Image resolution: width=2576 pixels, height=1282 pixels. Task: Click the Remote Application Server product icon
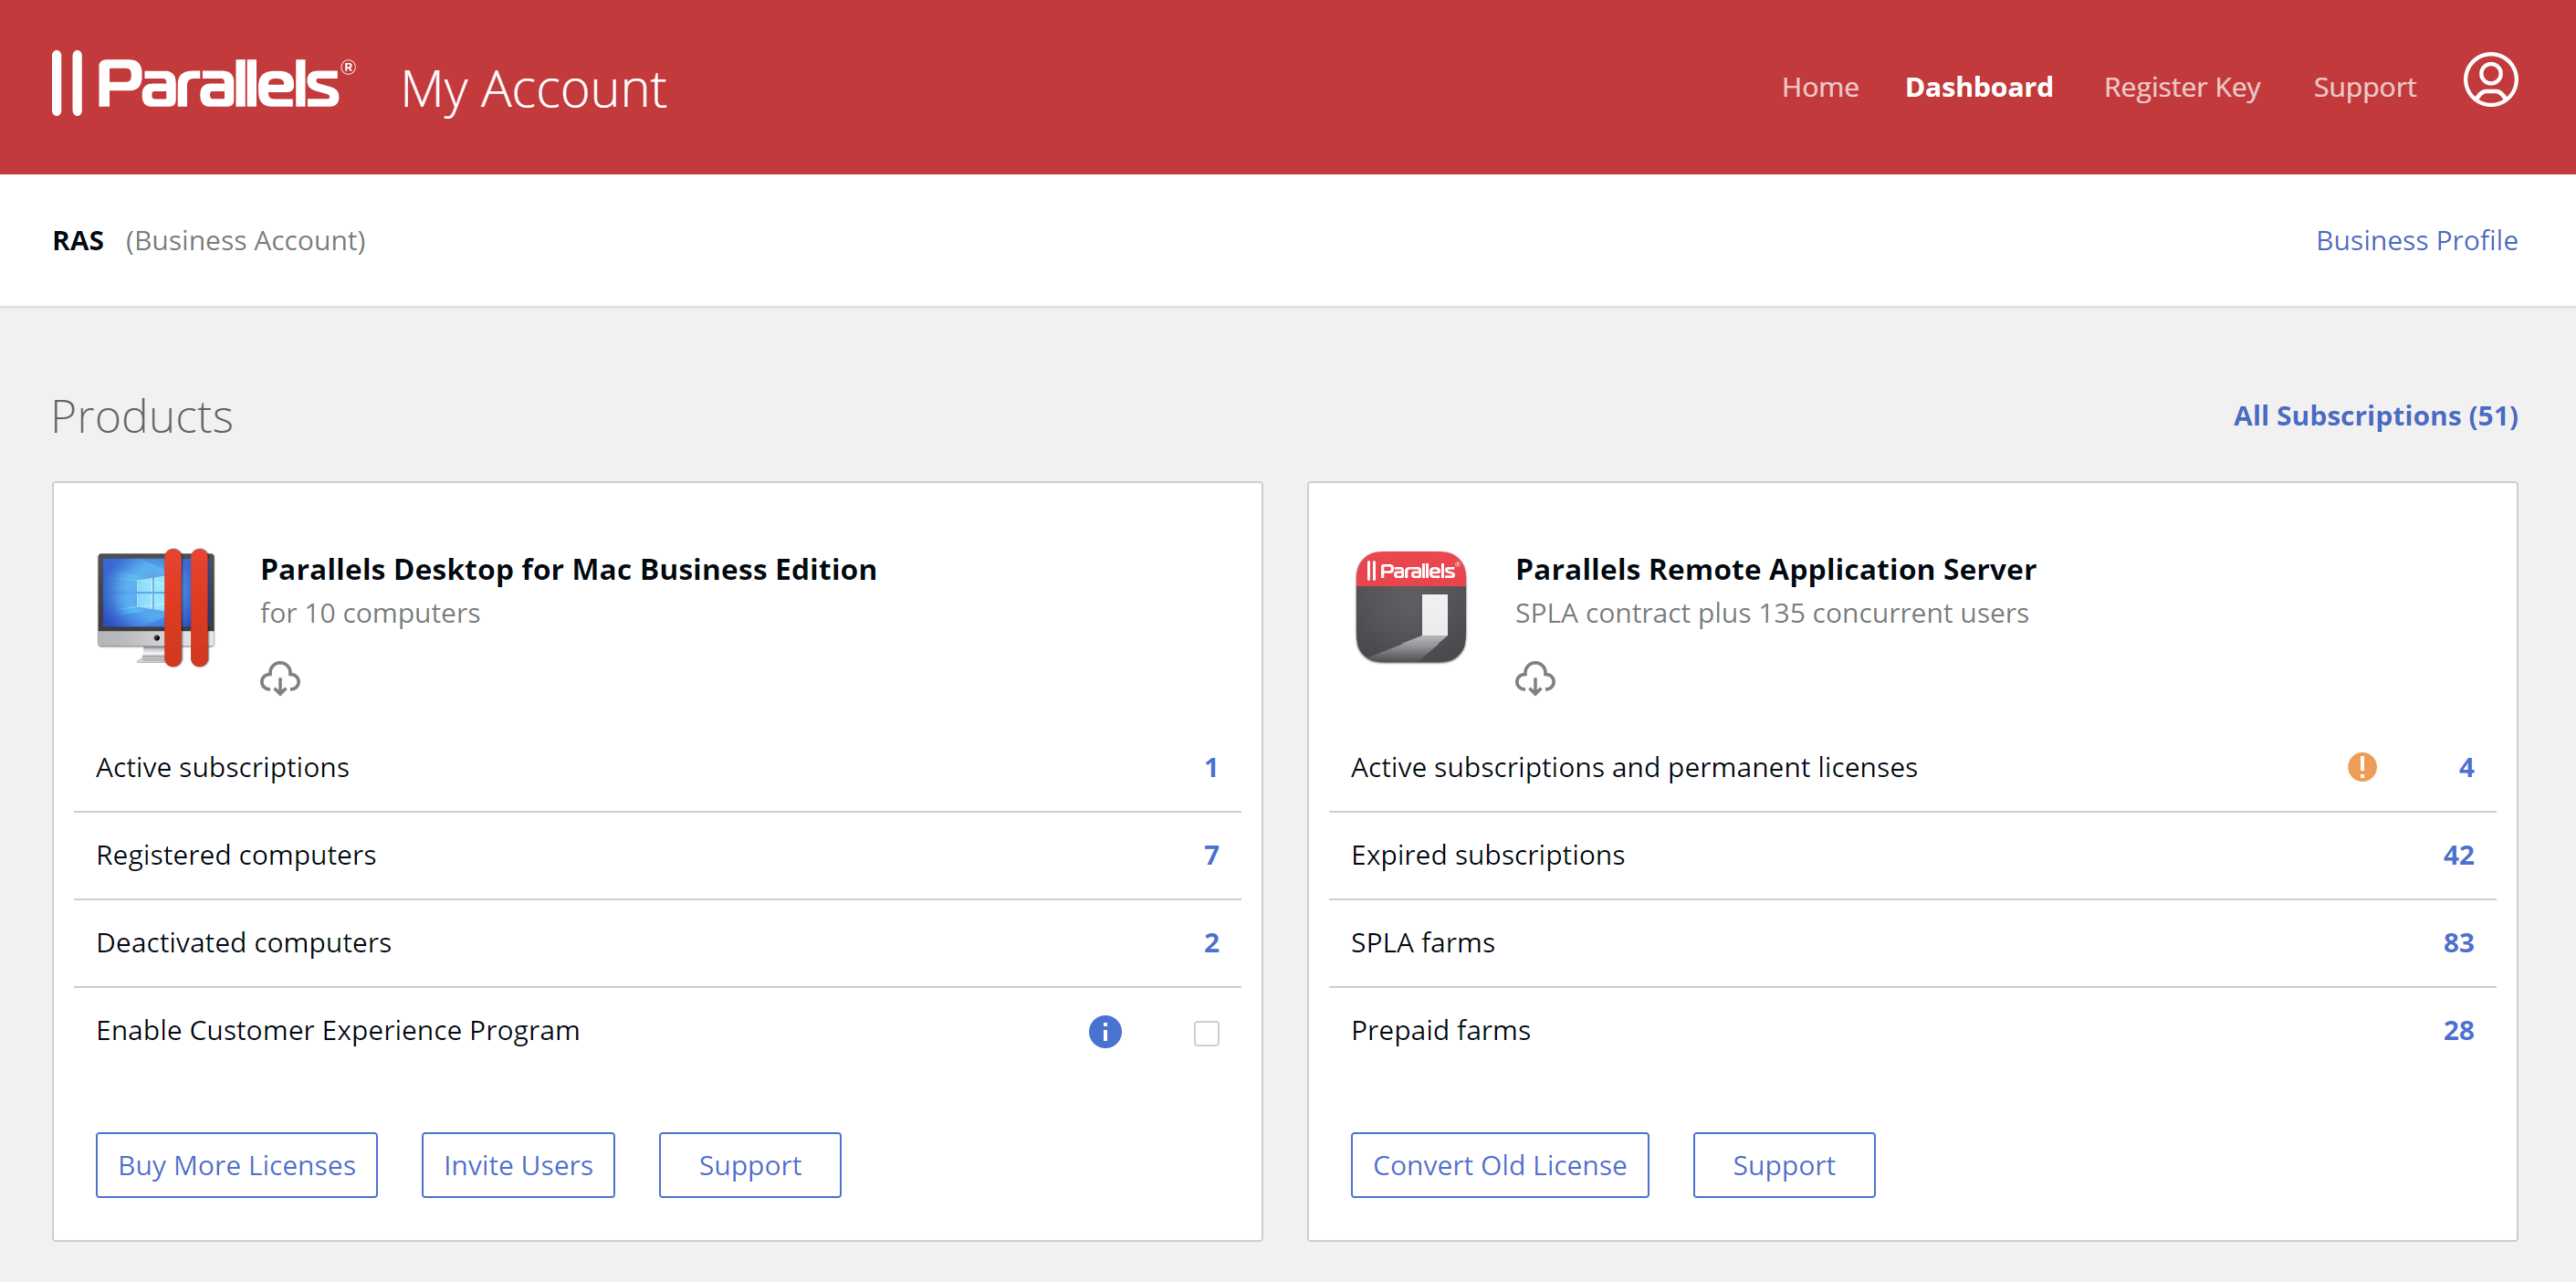1410,607
